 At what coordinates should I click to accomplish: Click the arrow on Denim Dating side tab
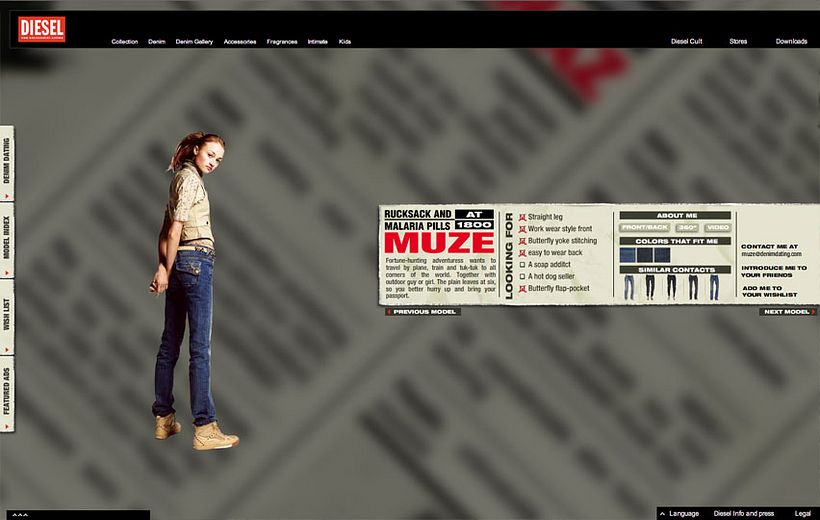(7, 196)
